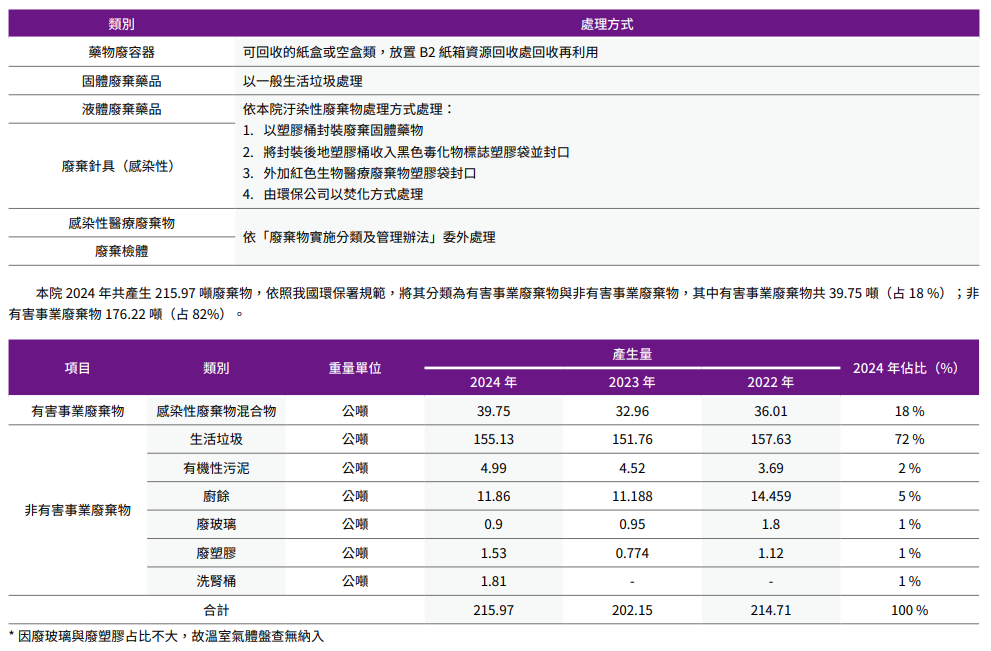The height and width of the screenshot is (651, 991).
Task: Click the 36.01 value
Action: (x=770, y=411)
